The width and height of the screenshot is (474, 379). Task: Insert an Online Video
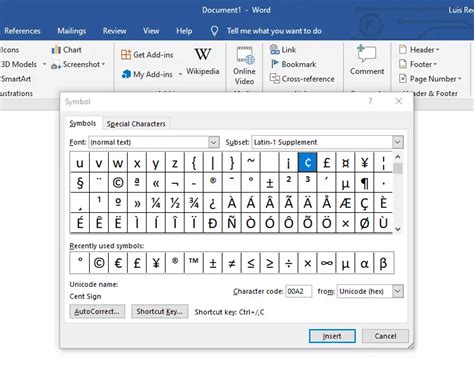click(x=244, y=66)
